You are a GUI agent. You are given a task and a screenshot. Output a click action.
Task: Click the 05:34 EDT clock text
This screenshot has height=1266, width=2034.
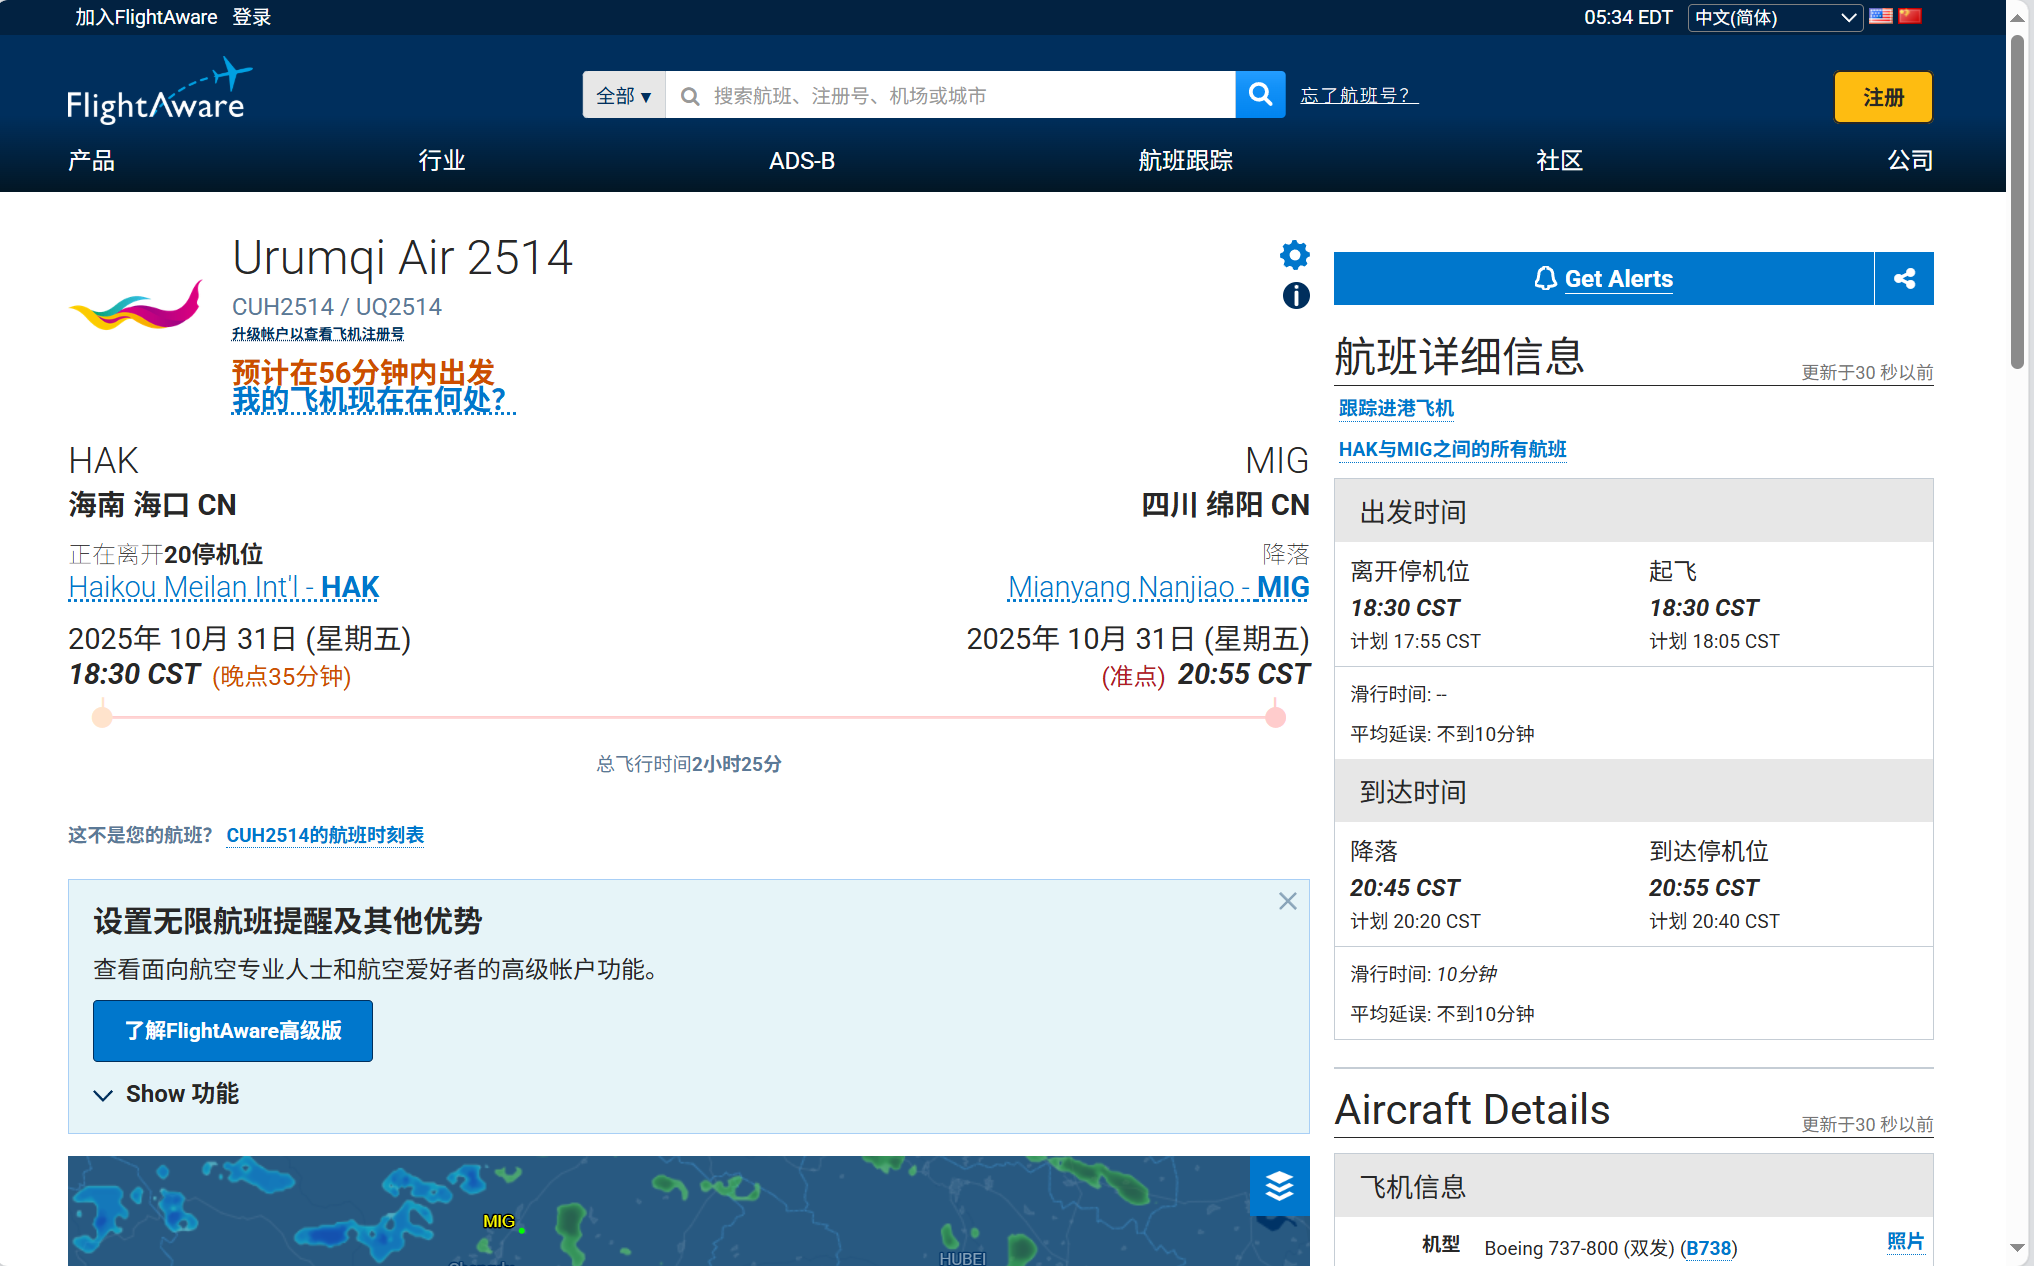tap(1628, 17)
